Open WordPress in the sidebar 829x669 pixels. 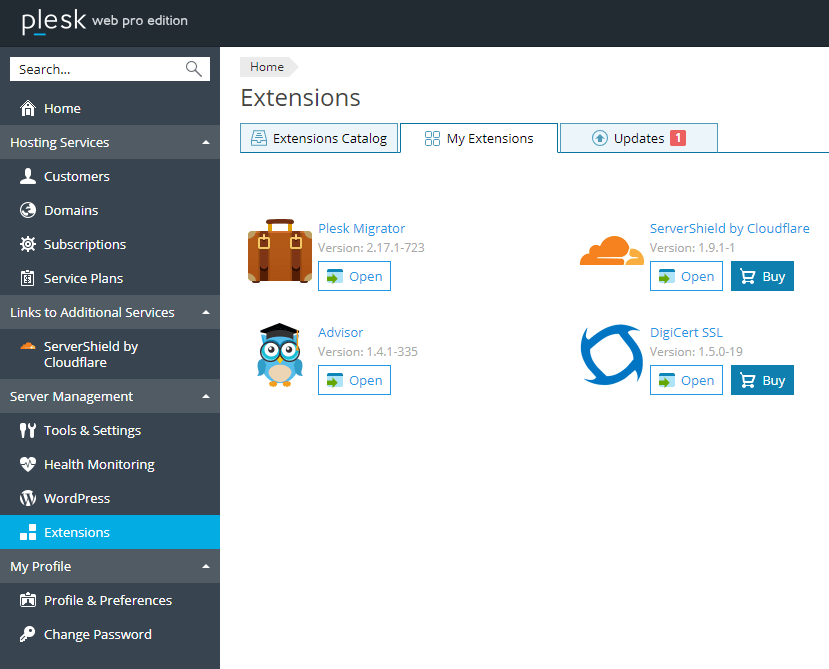point(77,498)
